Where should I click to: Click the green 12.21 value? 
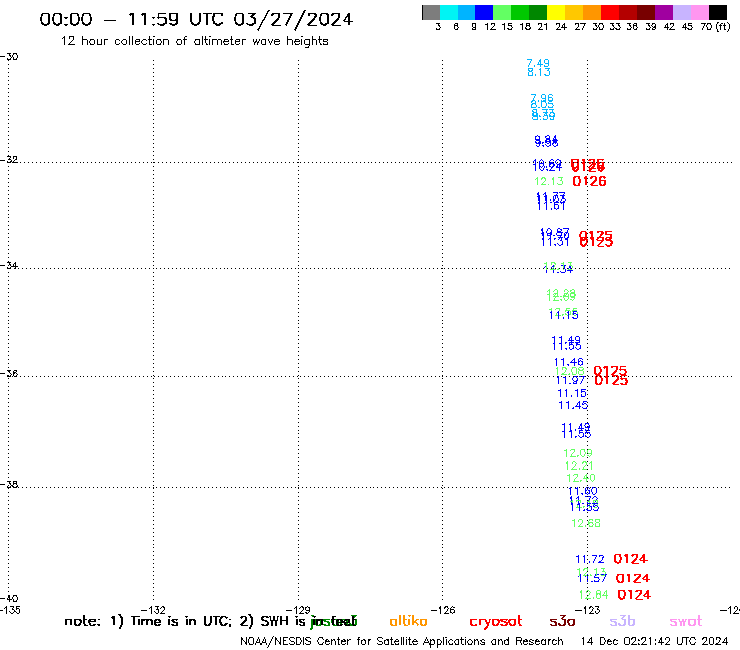pos(579,466)
